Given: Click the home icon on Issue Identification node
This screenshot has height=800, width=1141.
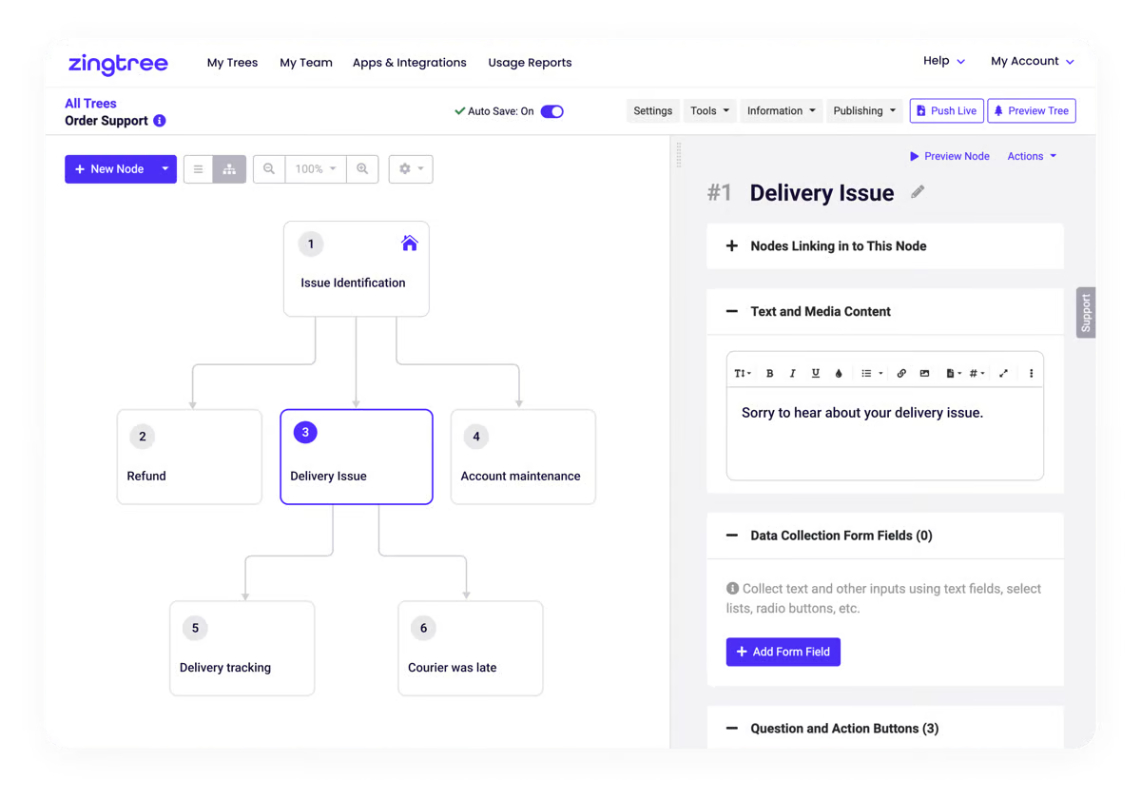Looking at the screenshot, I should click(410, 243).
